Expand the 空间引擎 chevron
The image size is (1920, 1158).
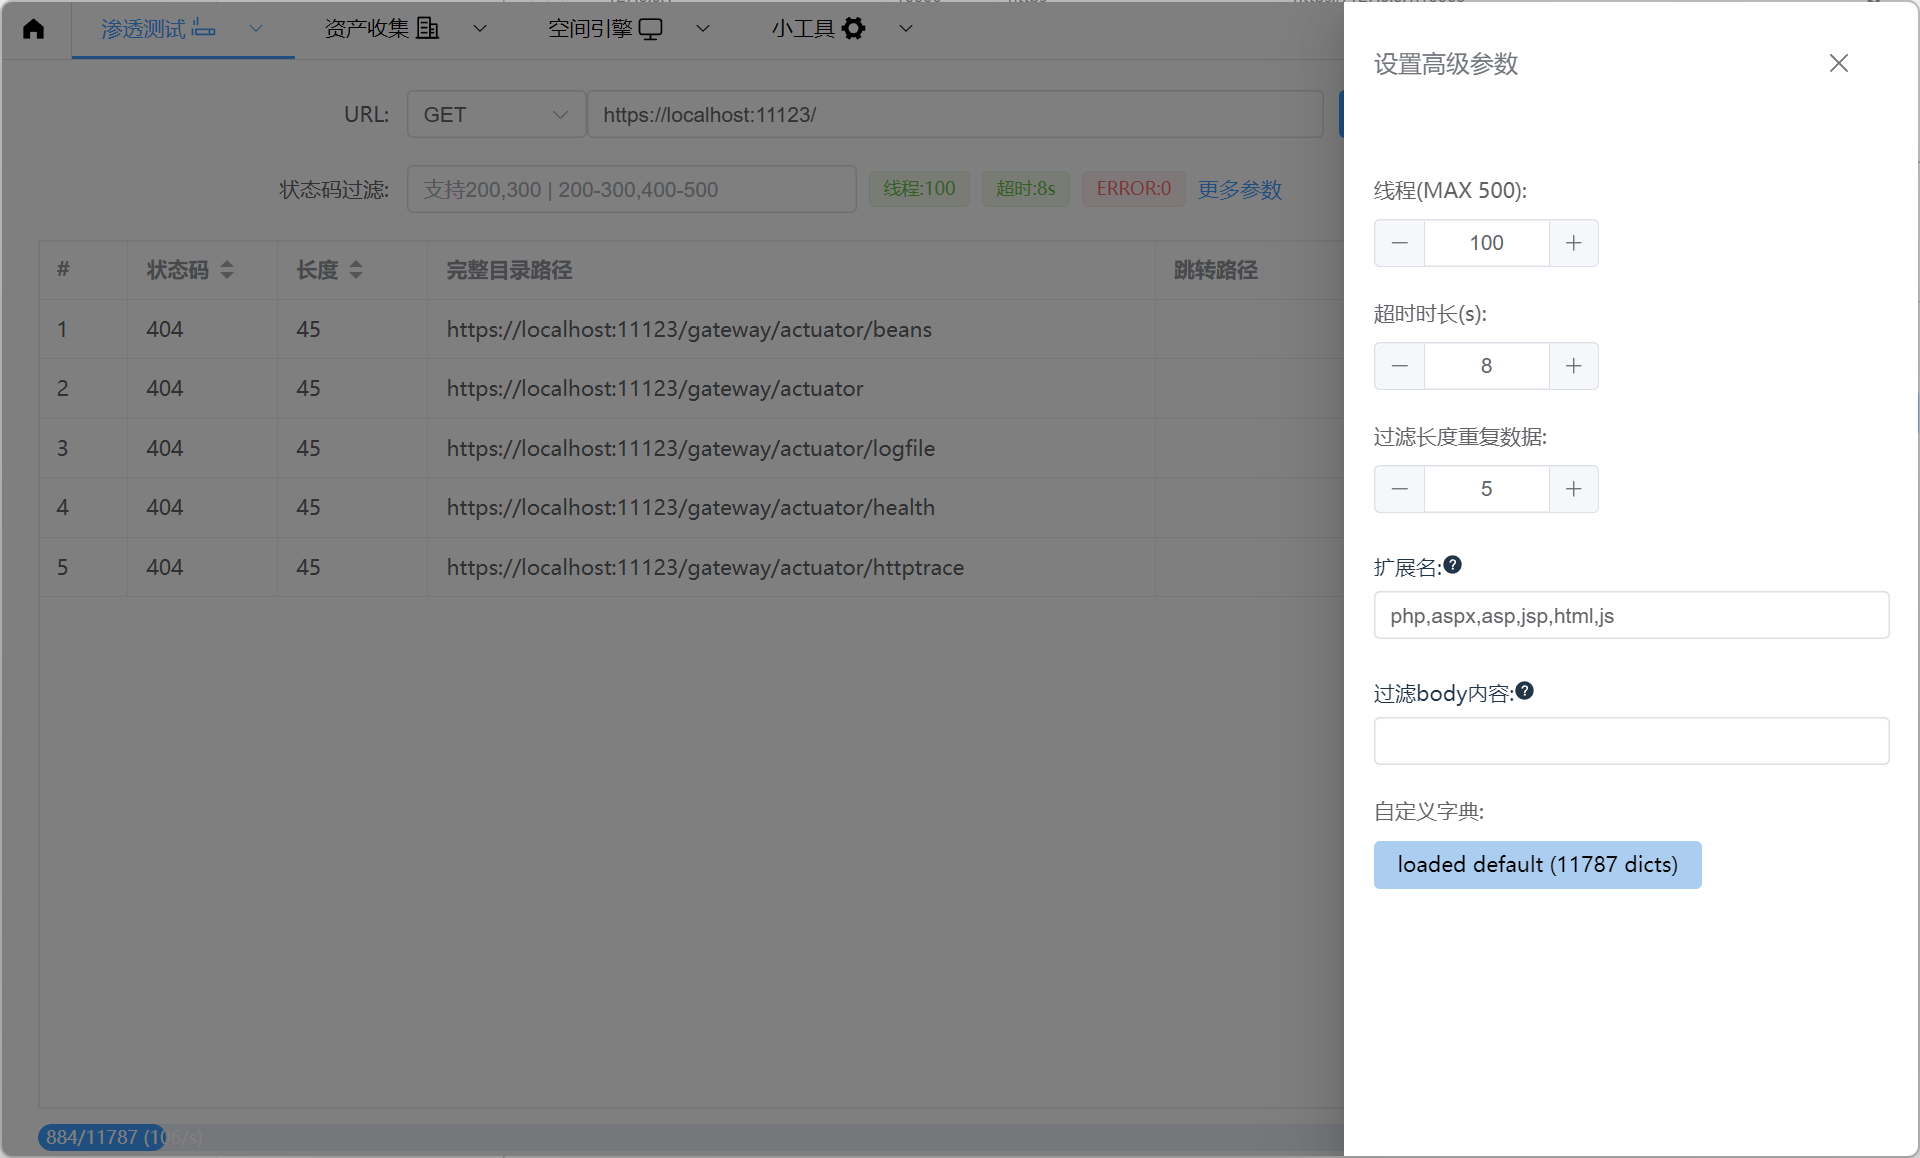tap(703, 29)
